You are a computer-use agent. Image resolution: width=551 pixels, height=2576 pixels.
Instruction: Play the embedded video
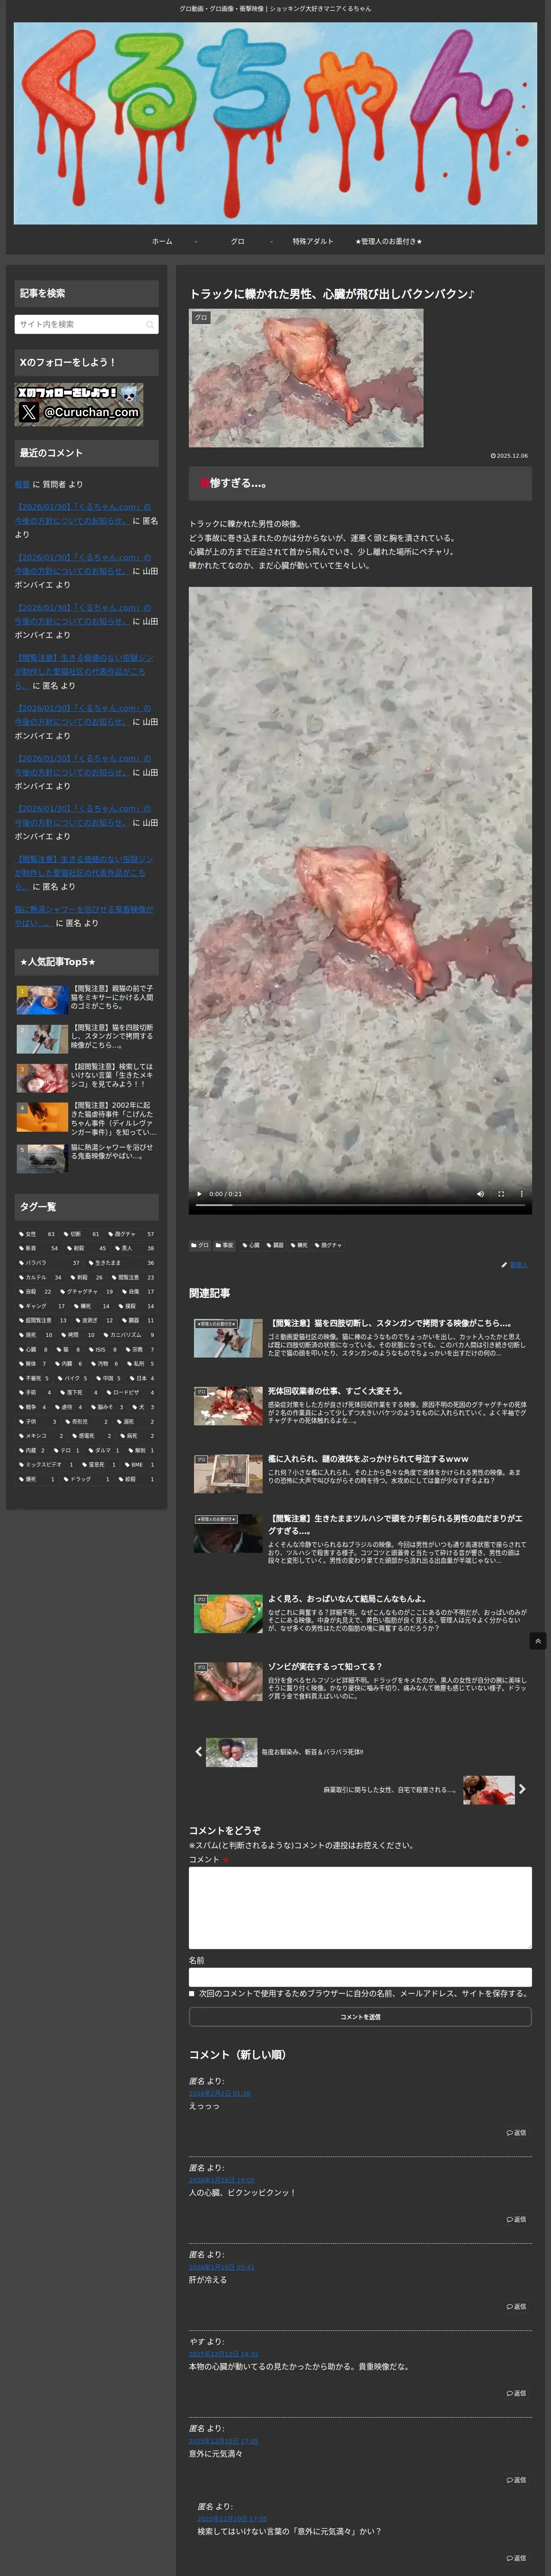click(x=199, y=1193)
